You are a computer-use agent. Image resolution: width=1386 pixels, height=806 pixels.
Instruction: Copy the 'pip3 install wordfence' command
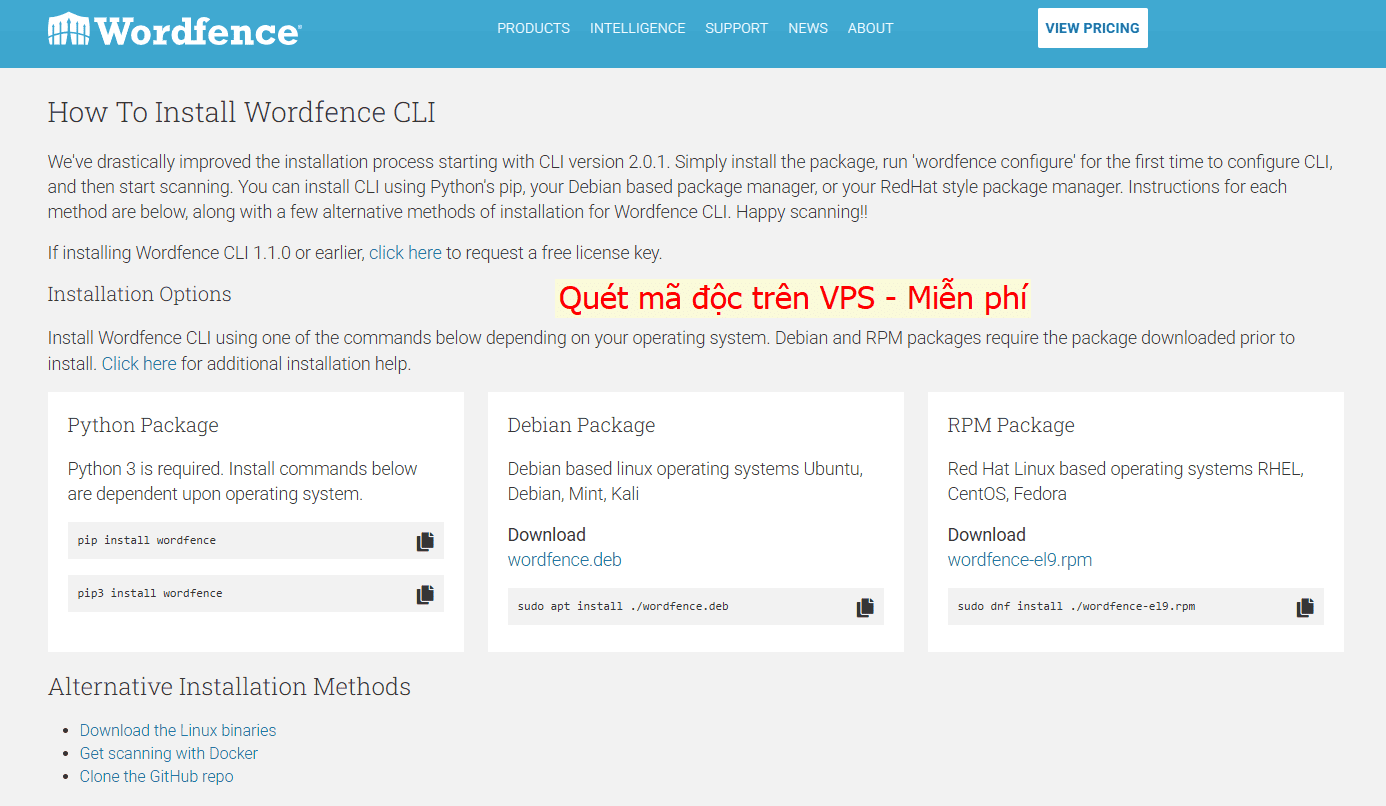point(425,595)
